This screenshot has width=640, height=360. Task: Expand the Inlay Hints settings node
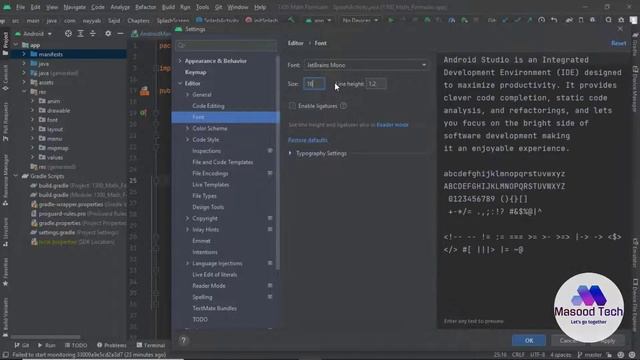187,230
